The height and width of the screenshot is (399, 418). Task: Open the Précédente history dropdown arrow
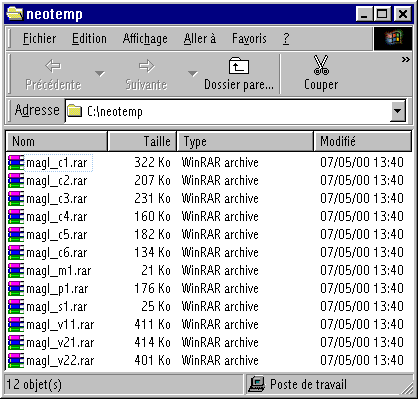pos(100,74)
